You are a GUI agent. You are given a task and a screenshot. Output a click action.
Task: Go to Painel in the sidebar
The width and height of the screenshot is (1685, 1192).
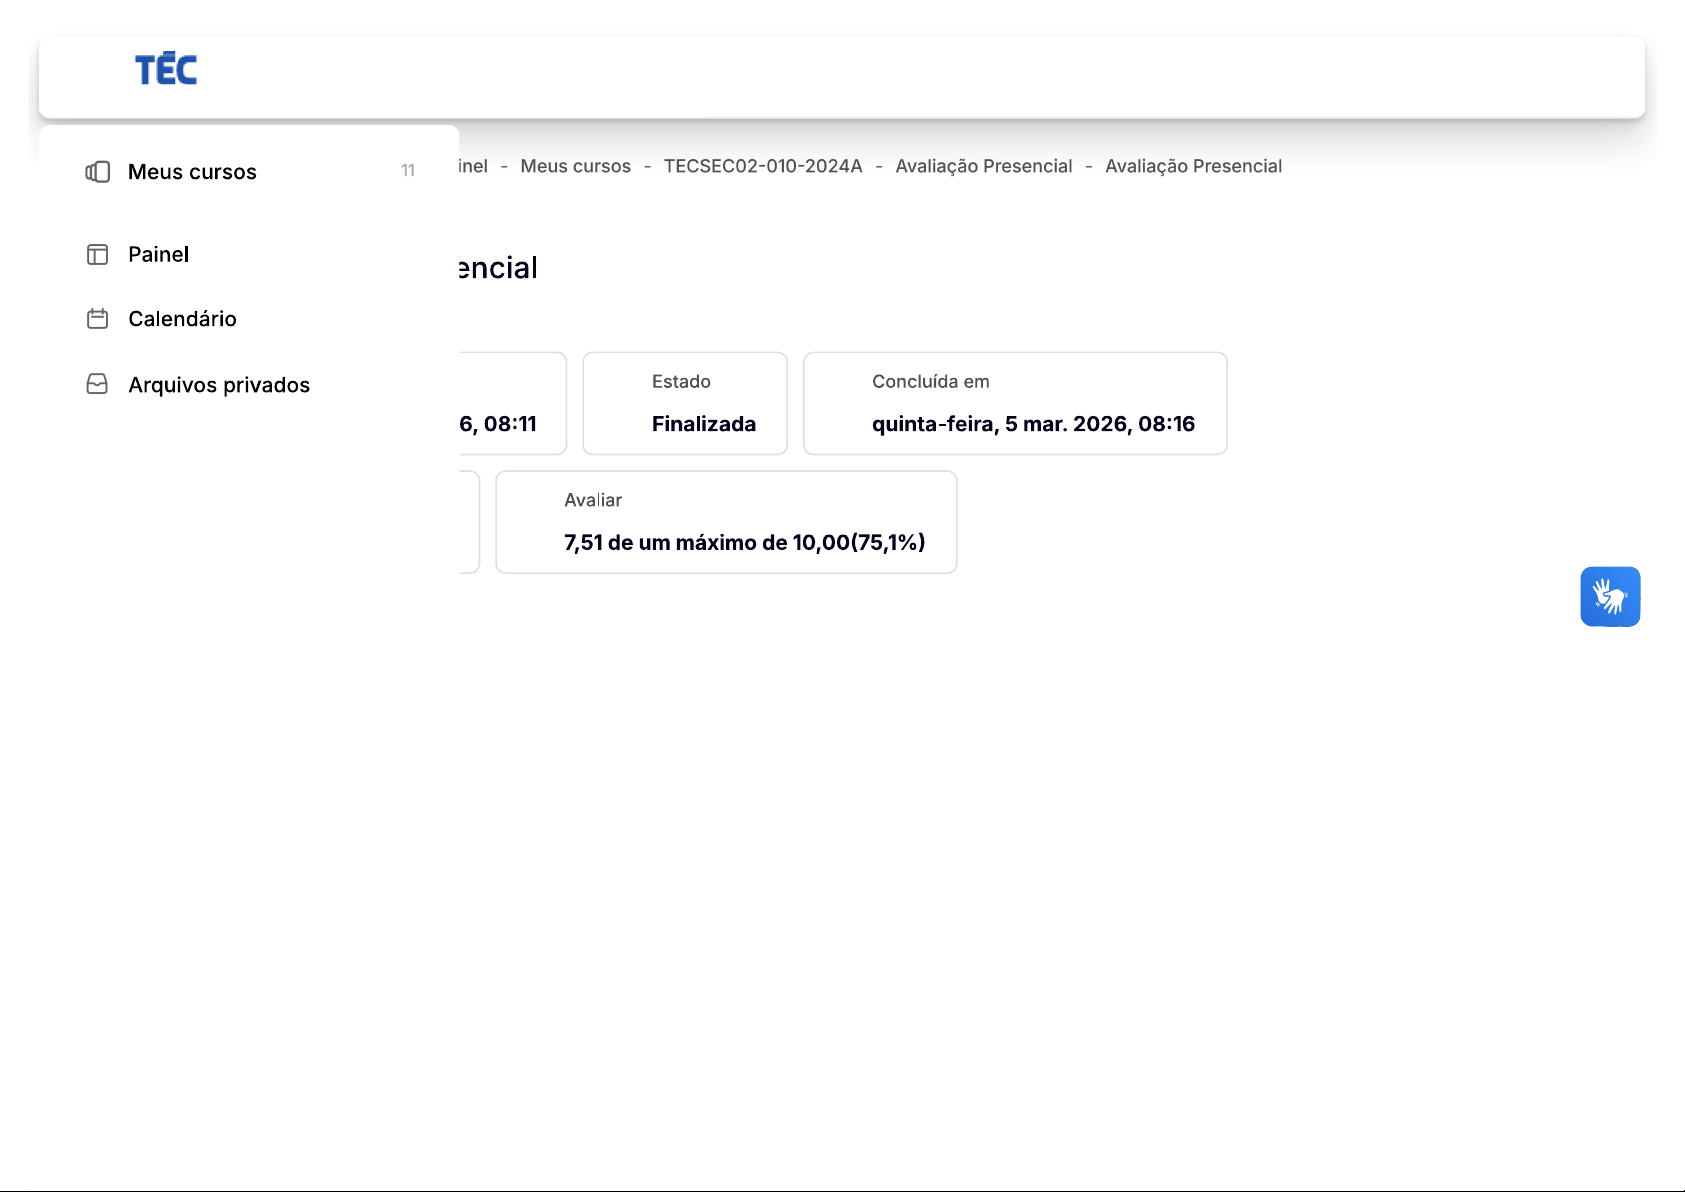pos(158,255)
